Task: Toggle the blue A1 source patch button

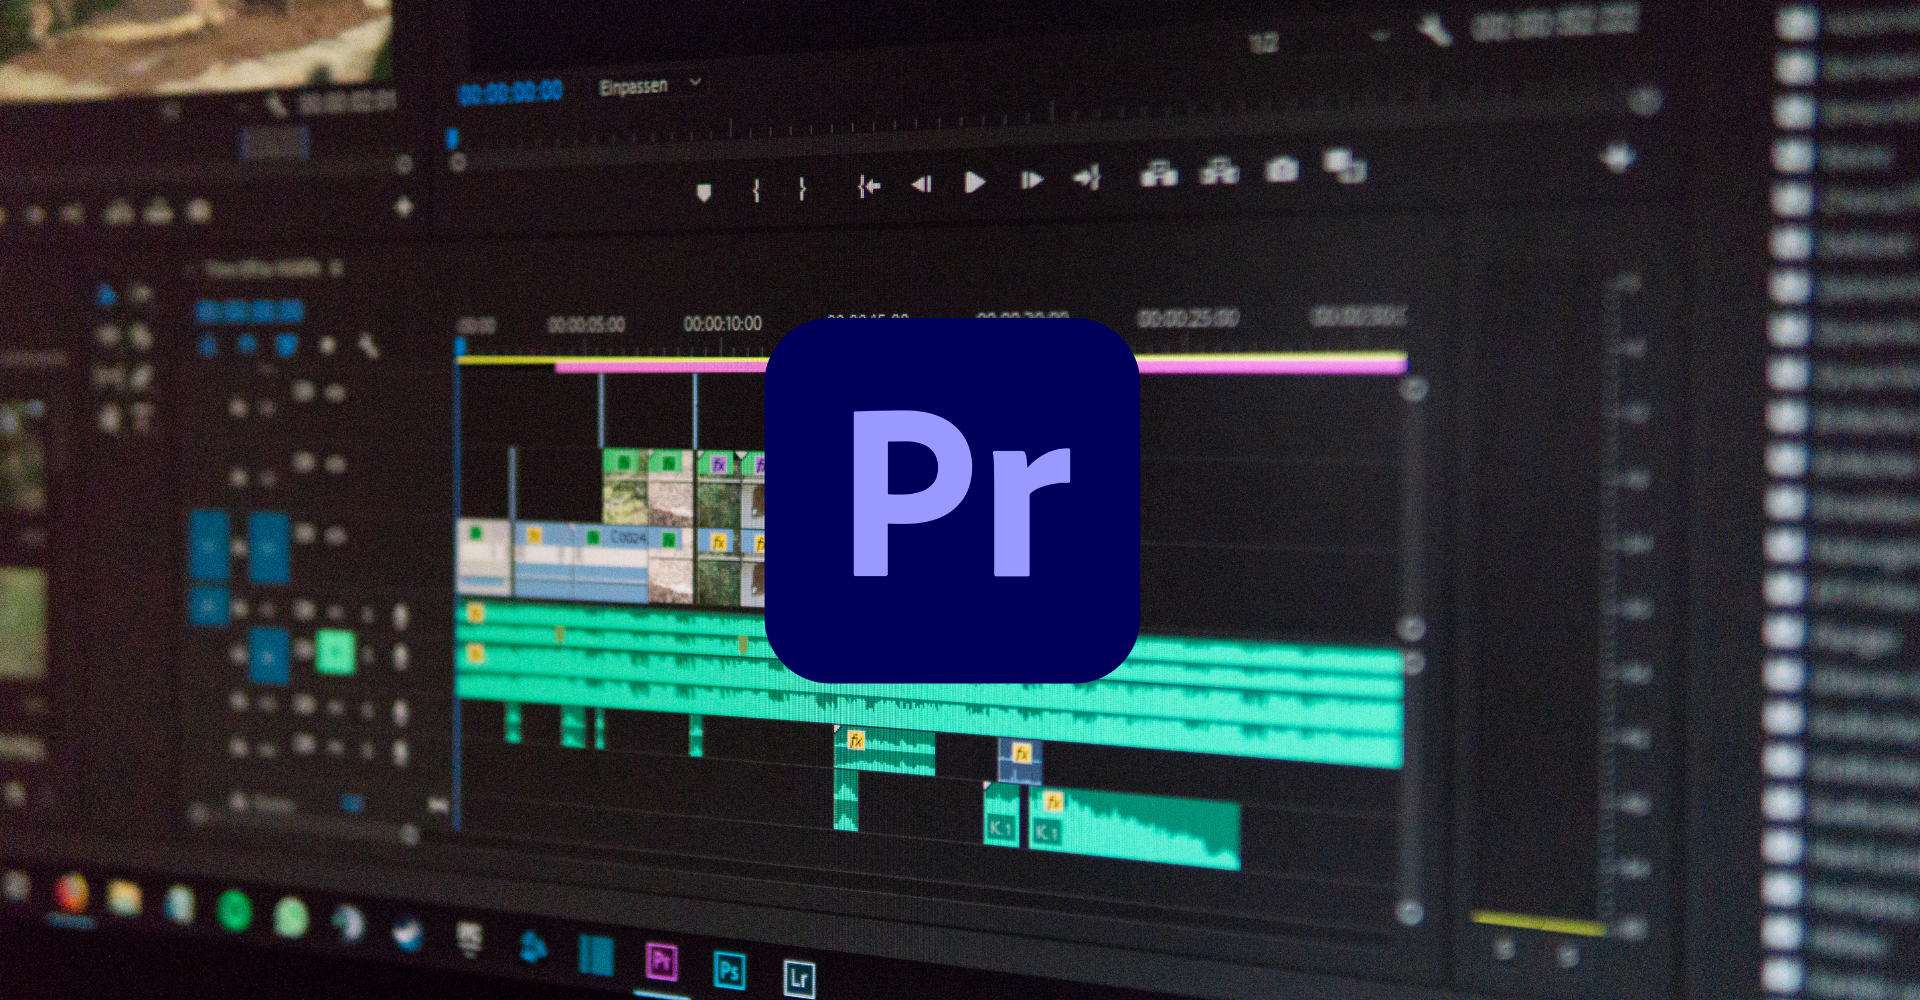Action: click(x=209, y=604)
